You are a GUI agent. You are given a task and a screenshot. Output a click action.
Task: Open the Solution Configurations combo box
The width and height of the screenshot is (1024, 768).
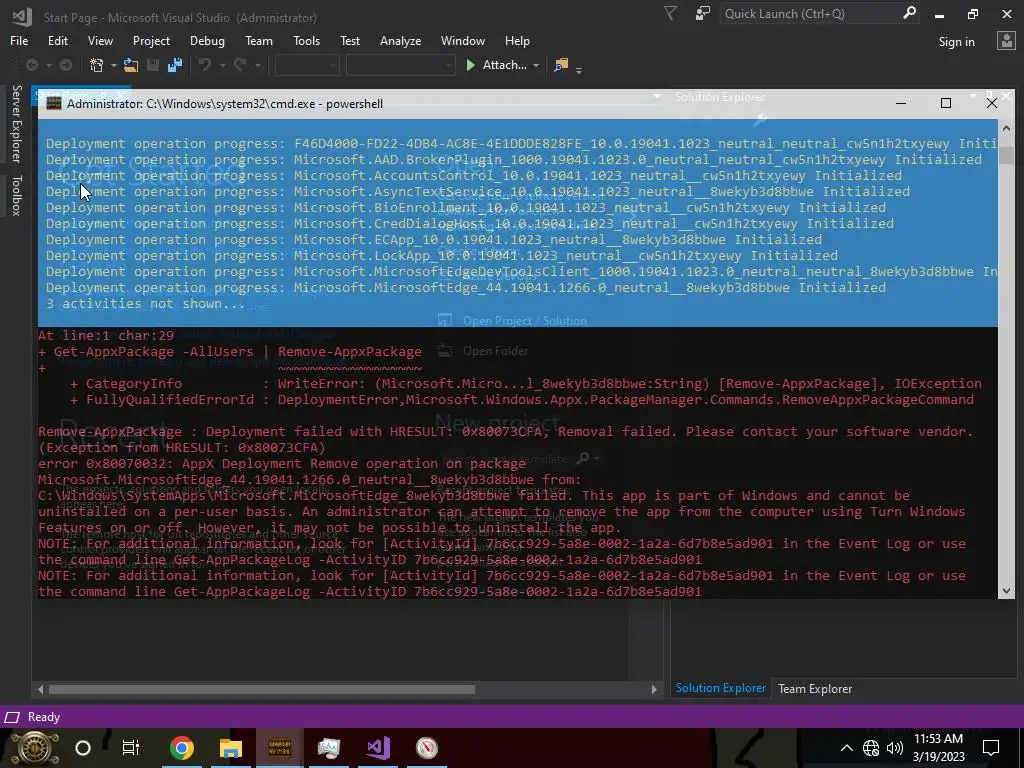[x=307, y=65]
